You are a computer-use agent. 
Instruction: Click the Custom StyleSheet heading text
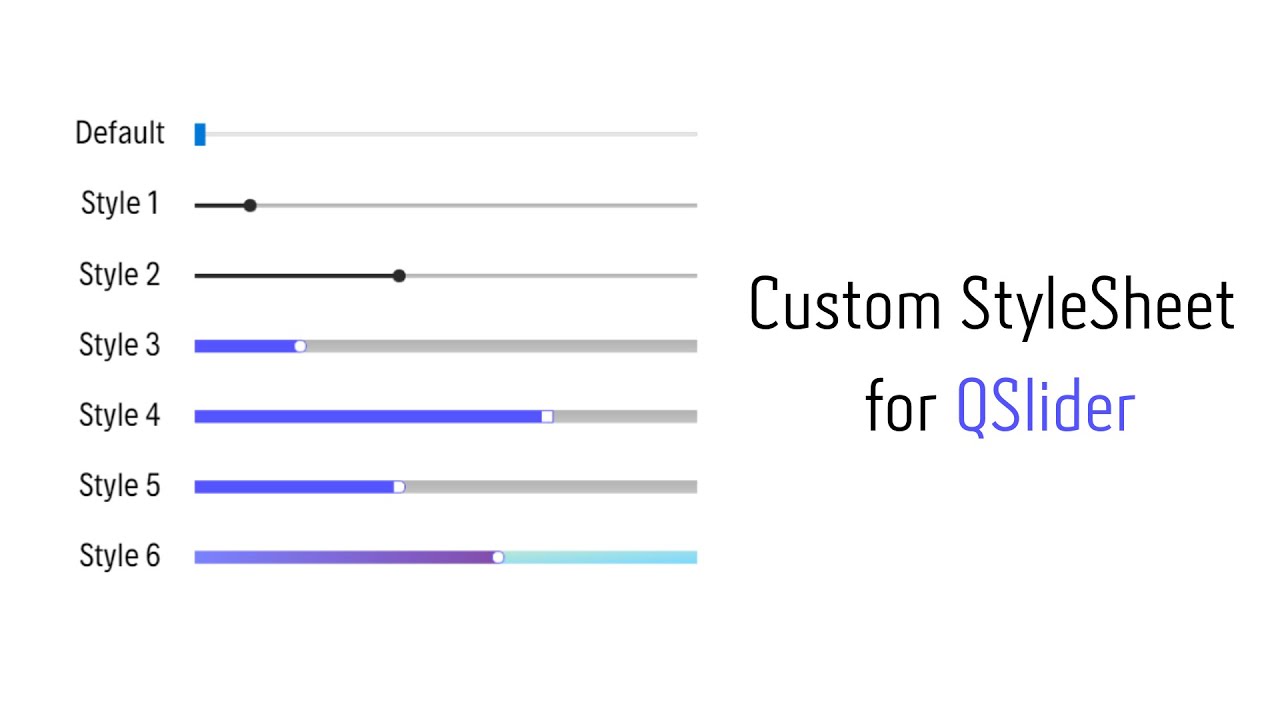click(992, 307)
